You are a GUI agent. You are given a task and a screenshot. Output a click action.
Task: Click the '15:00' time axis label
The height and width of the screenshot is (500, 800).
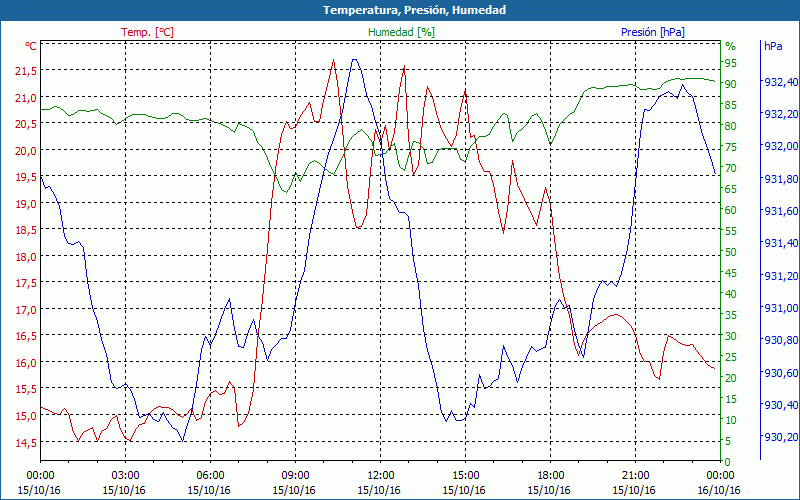pyautogui.click(x=465, y=476)
